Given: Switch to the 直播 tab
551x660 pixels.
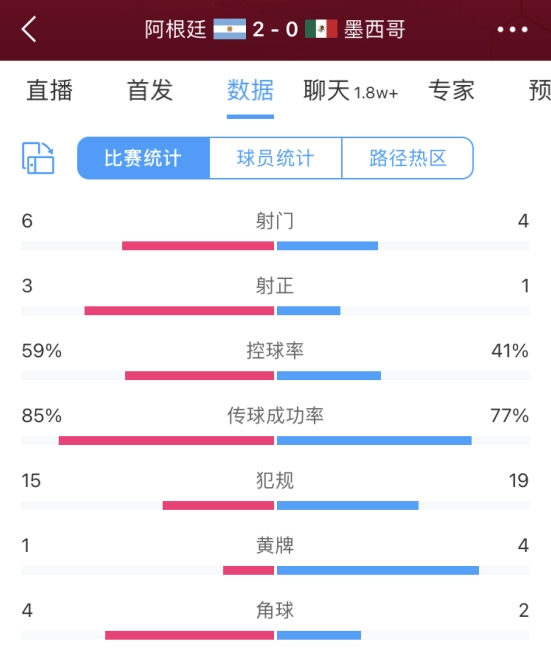Looking at the screenshot, I should click(50, 90).
